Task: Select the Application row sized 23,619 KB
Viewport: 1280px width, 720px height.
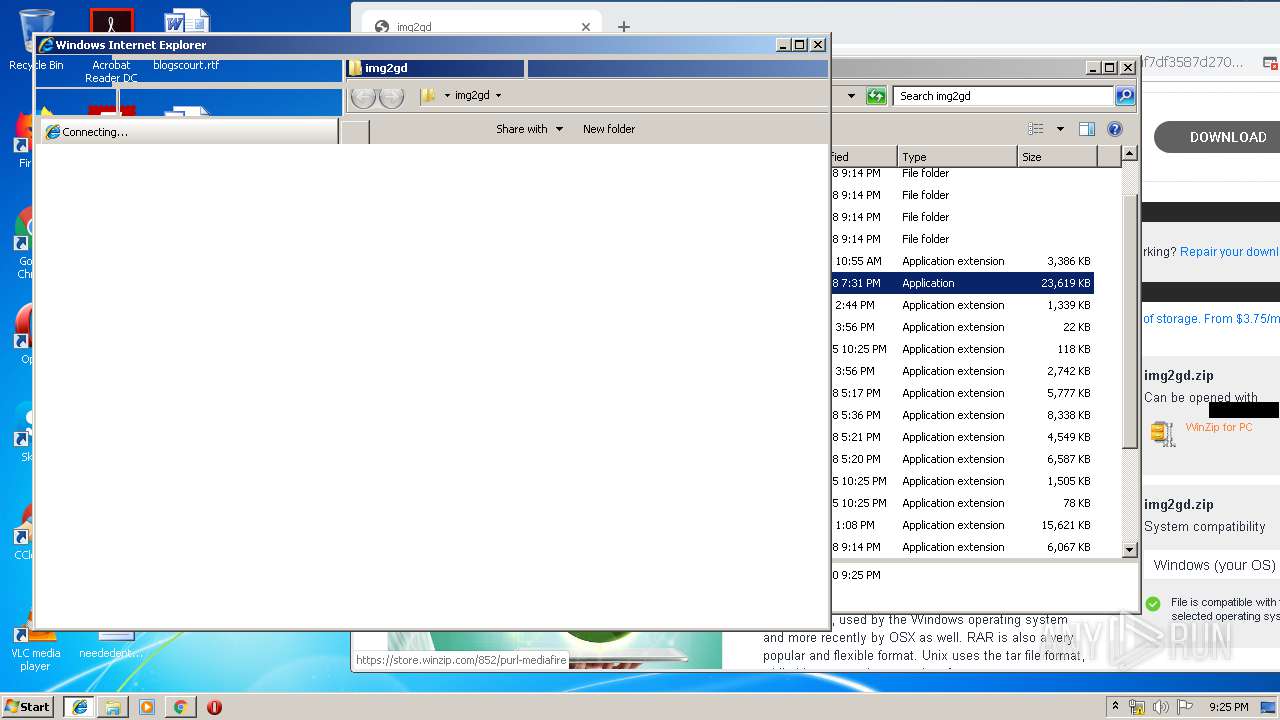Action: point(962,283)
